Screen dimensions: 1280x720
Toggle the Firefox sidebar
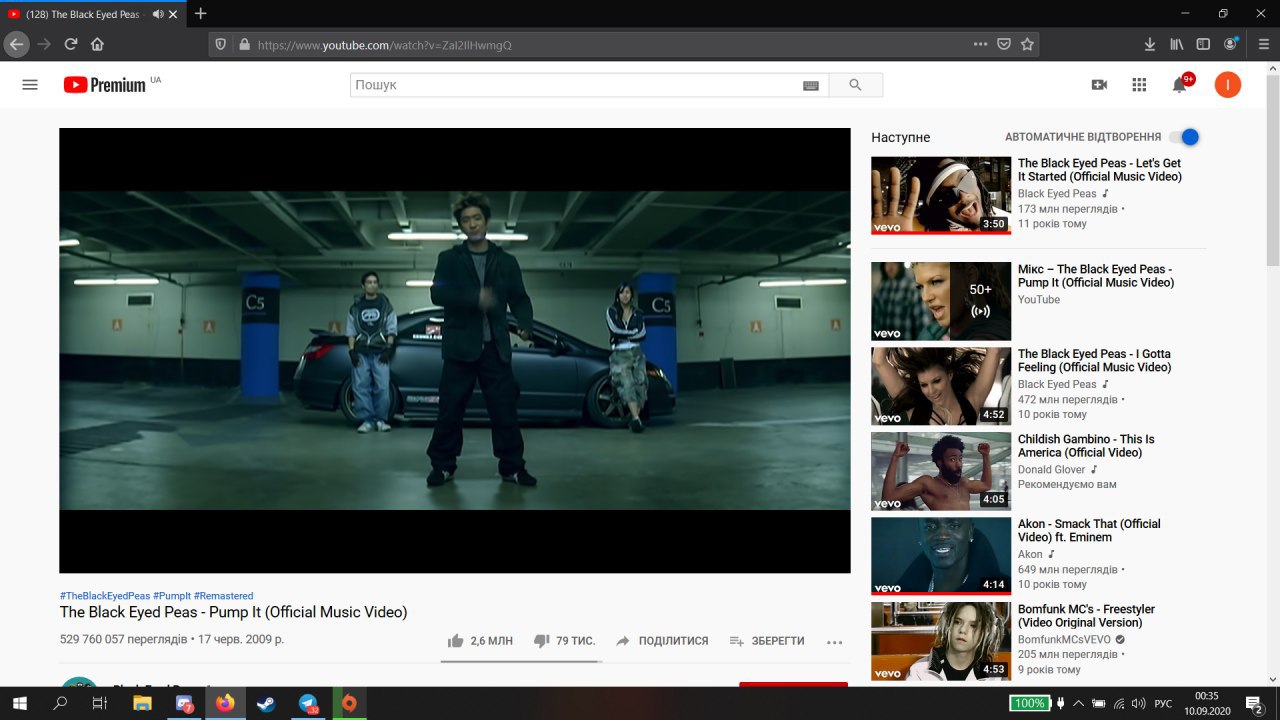[x=1203, y=44]
